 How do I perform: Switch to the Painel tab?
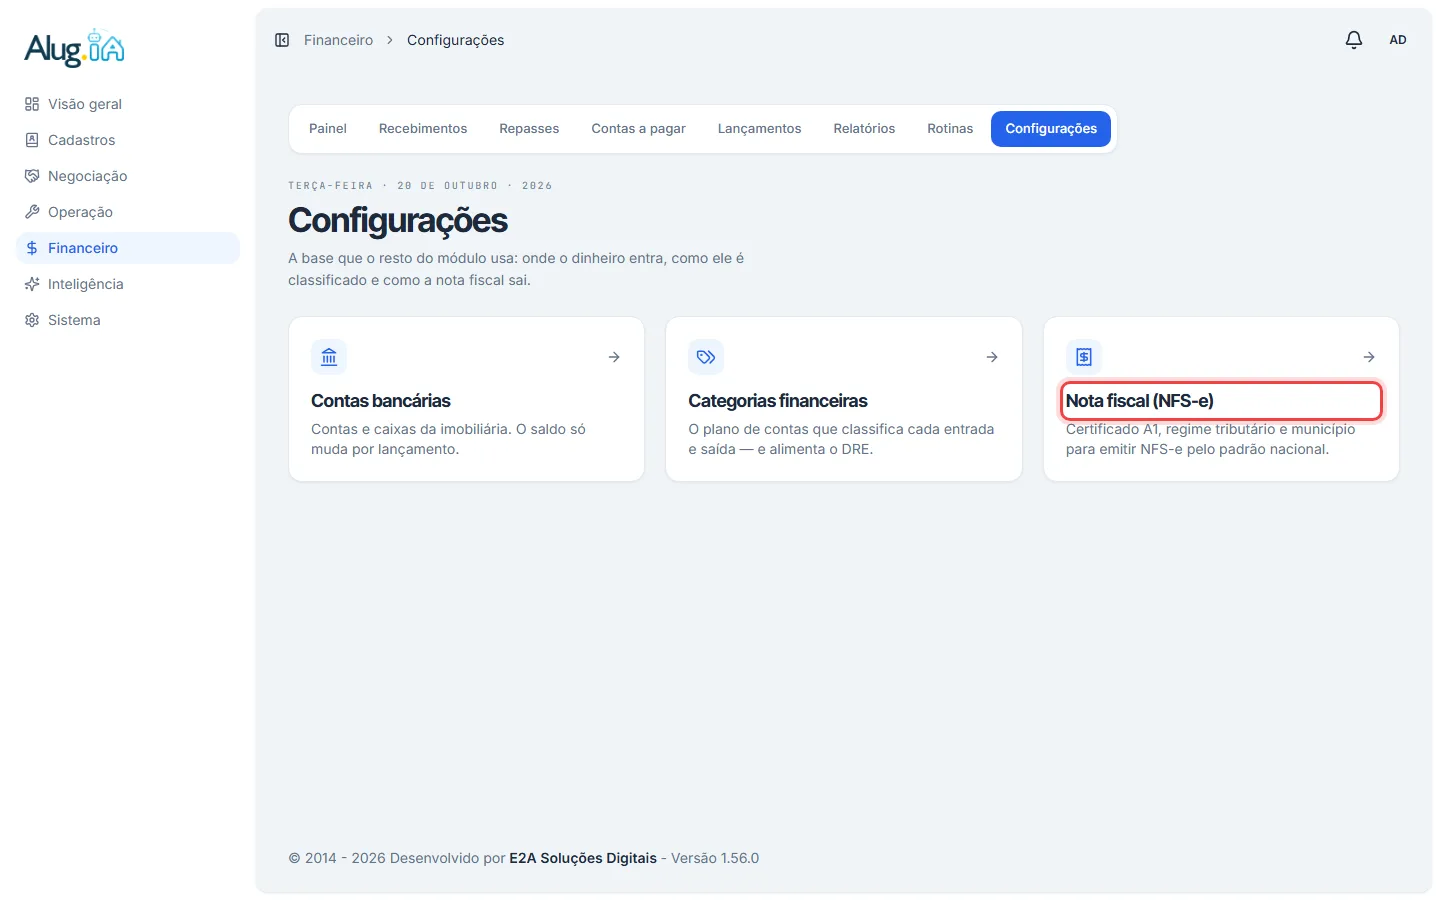point(328,129)
